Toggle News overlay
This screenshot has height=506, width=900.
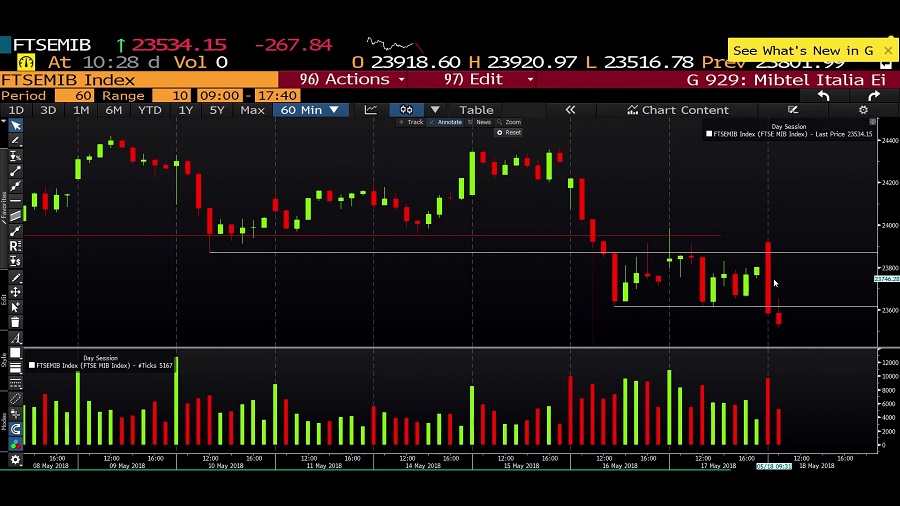click(480, 122)
